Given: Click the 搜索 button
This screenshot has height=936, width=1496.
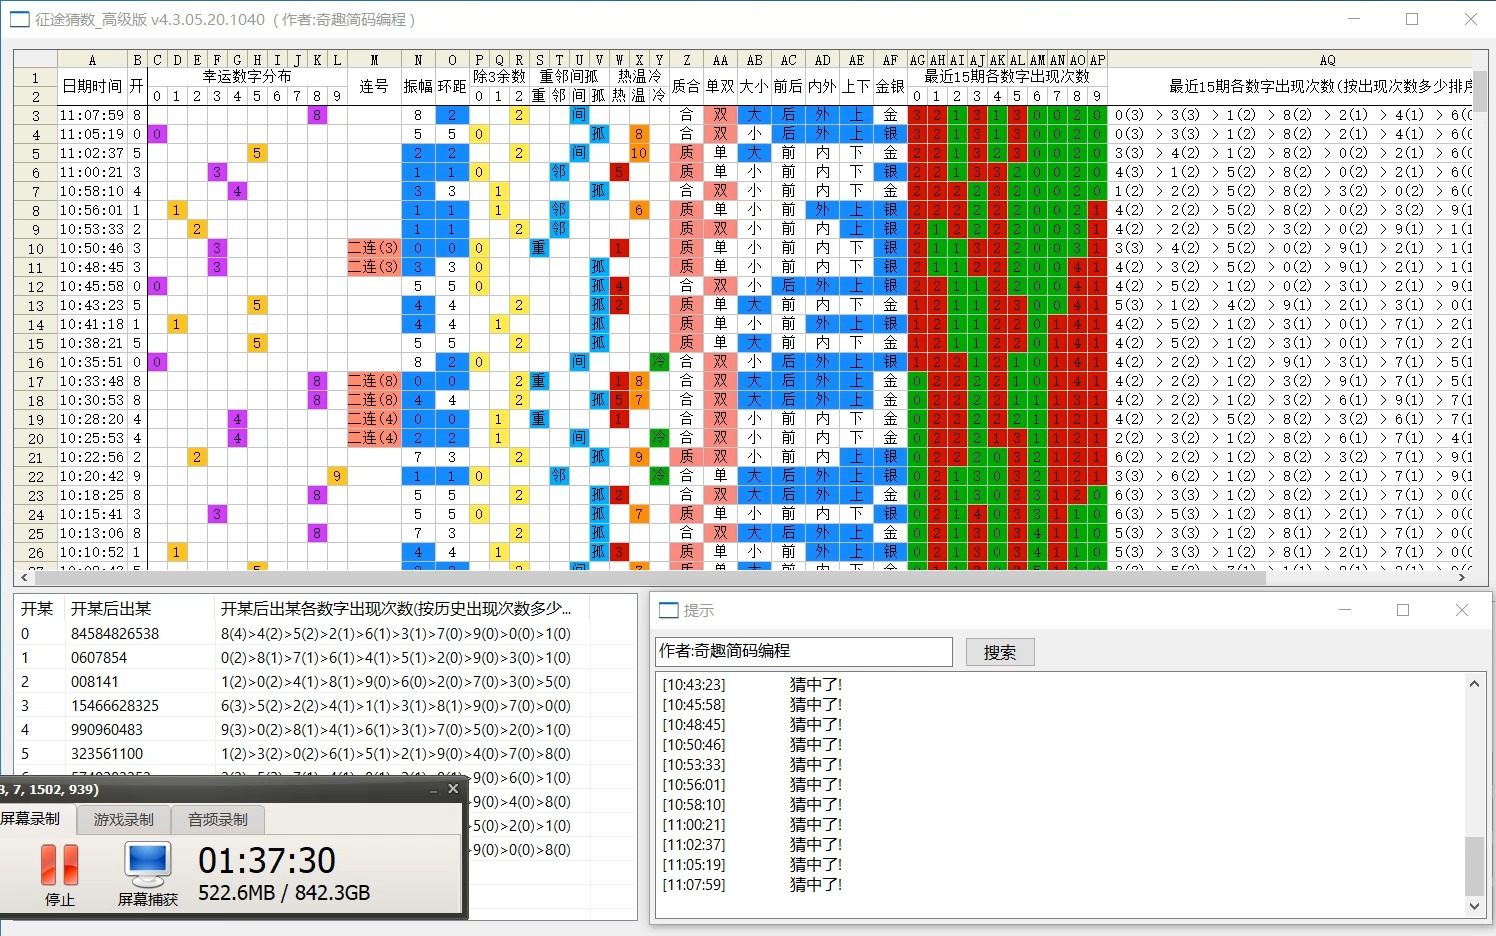Looking at the screenshot, I should [x=1000, y=652].
